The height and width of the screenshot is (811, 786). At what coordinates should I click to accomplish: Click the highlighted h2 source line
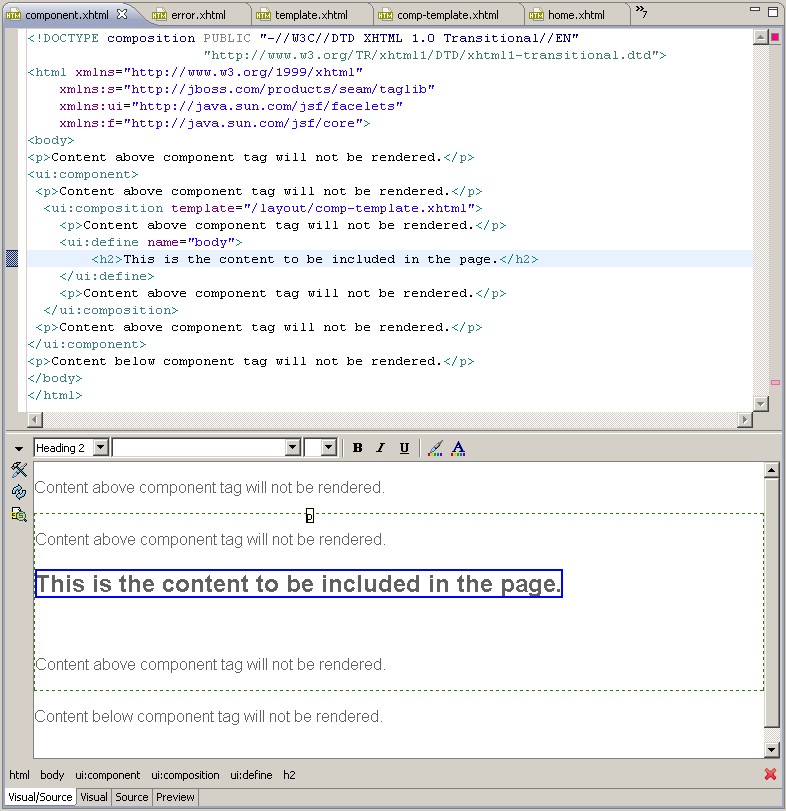tap(390, 259)
